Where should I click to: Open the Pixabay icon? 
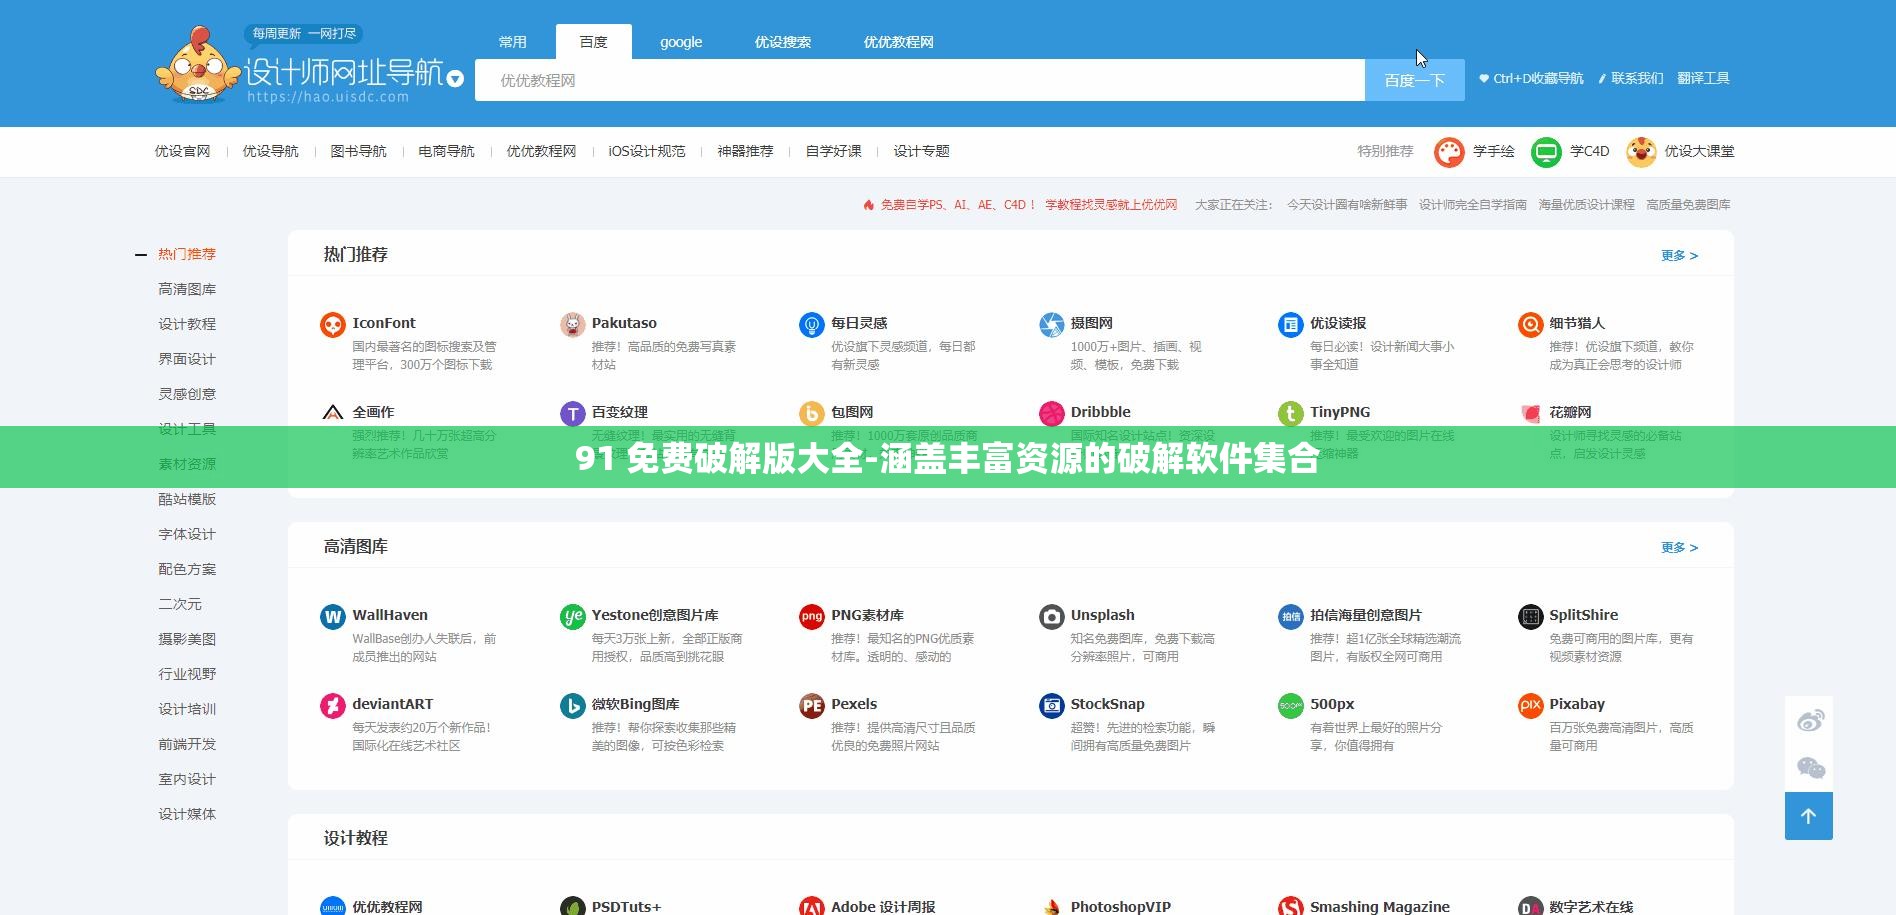(x=1529, y=705)
